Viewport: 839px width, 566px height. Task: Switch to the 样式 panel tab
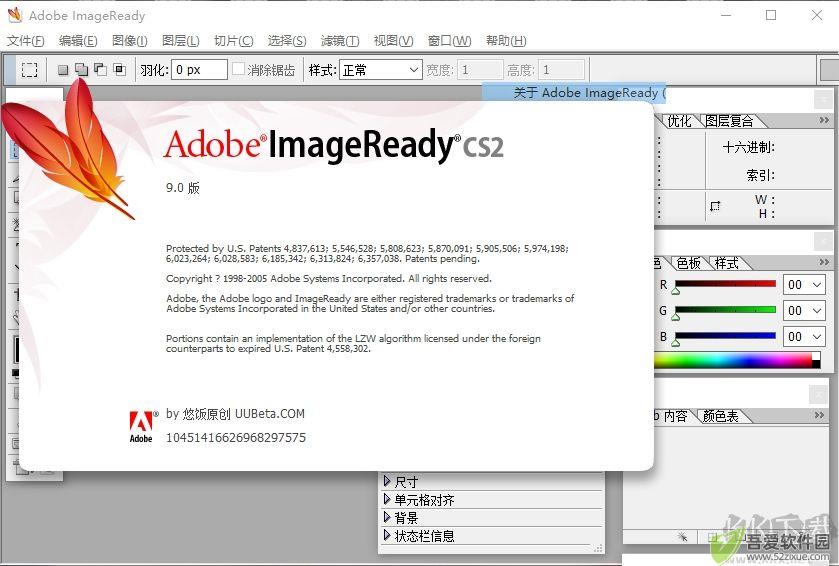tap(727, 263)
